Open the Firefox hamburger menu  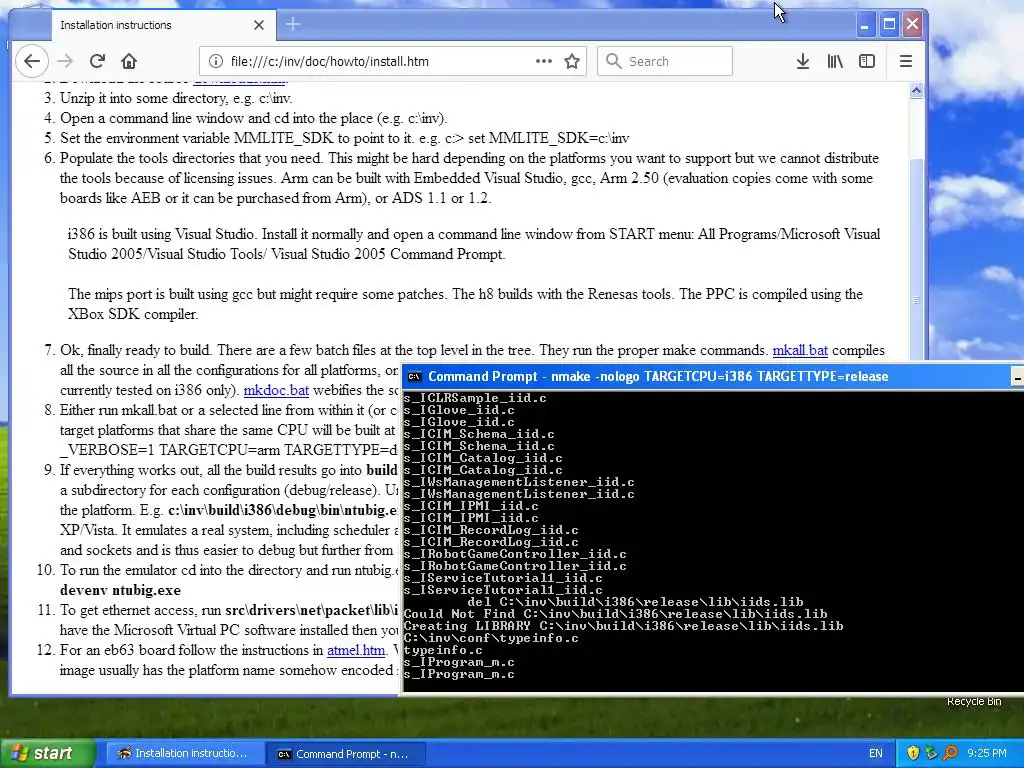905,61
